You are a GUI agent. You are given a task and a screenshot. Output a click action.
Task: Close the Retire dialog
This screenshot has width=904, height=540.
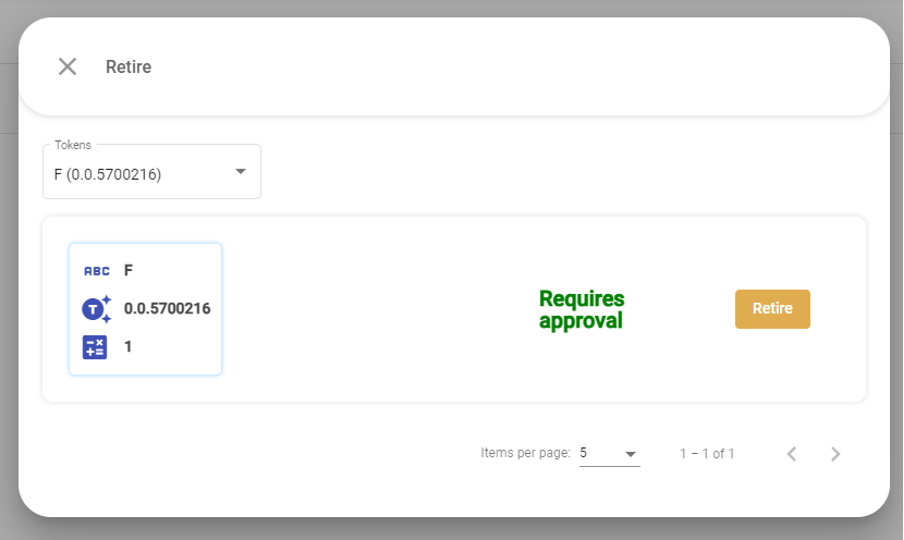point(67,67)
